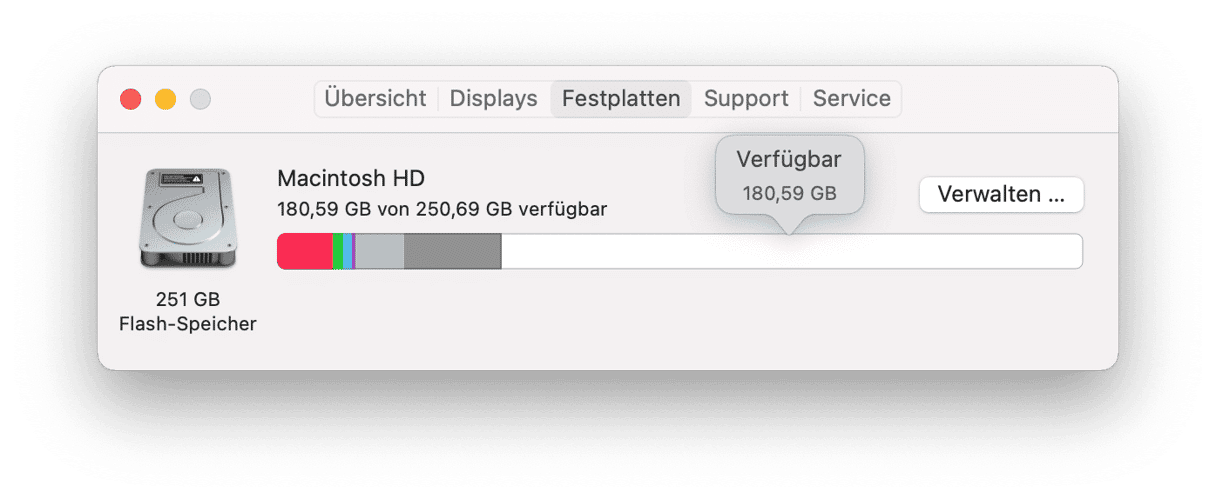Close the system information window
This screenshot has height=499, width=1216.
pyautogui.click(x=130, y=99)
